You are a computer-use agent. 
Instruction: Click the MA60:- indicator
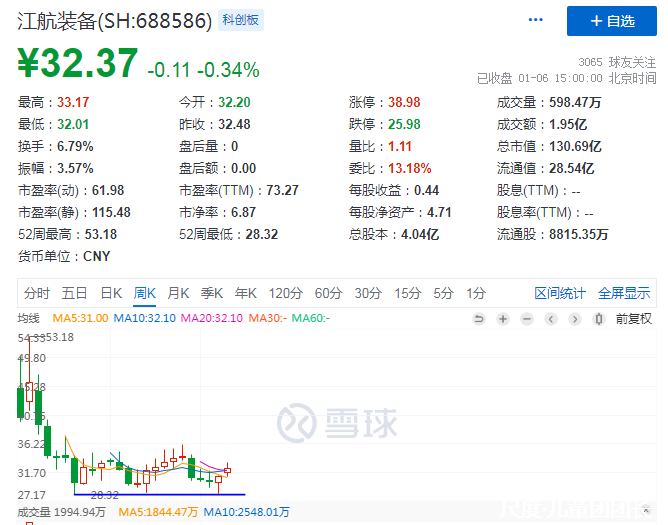pos(311,318)
